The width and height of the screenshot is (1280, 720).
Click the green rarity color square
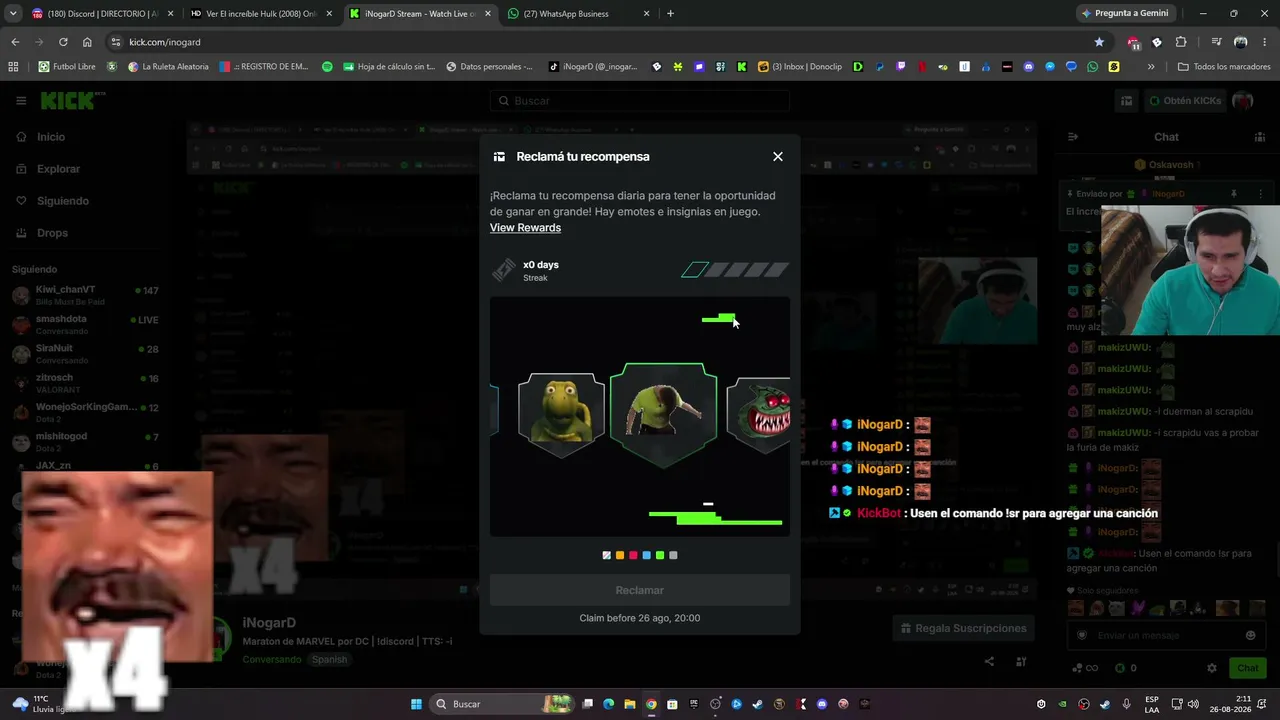(660, 555)
